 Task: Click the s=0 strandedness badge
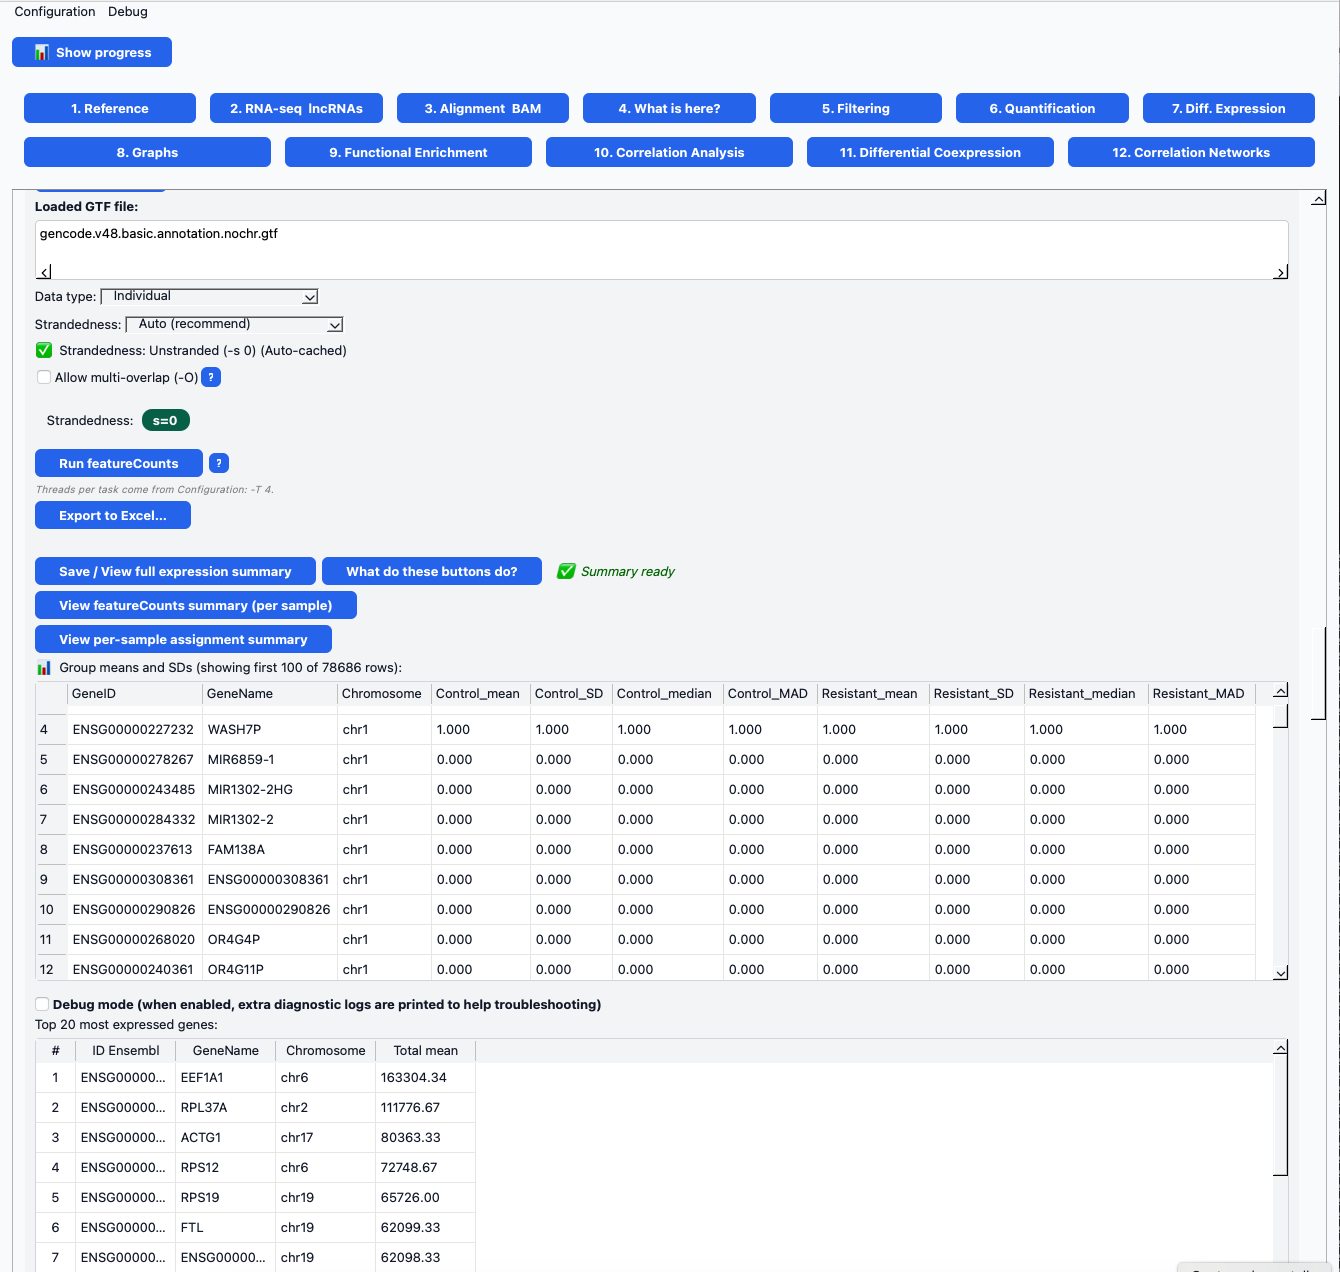pos(165,420)
